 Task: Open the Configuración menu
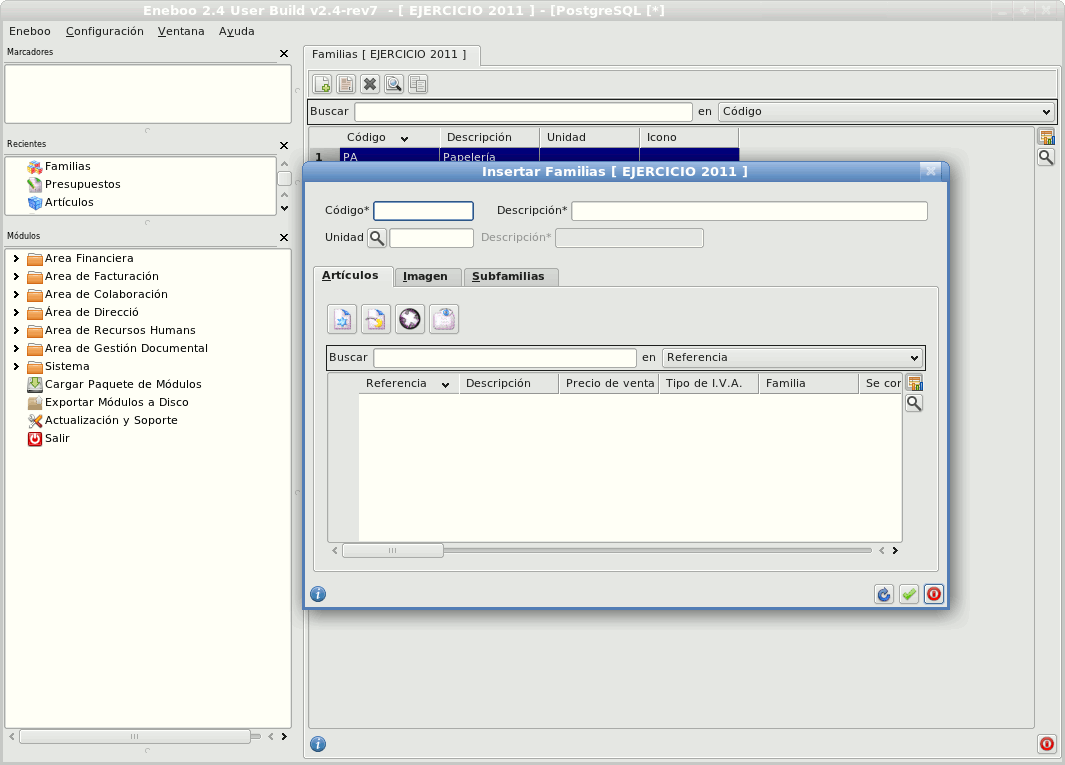click(104, 31)
